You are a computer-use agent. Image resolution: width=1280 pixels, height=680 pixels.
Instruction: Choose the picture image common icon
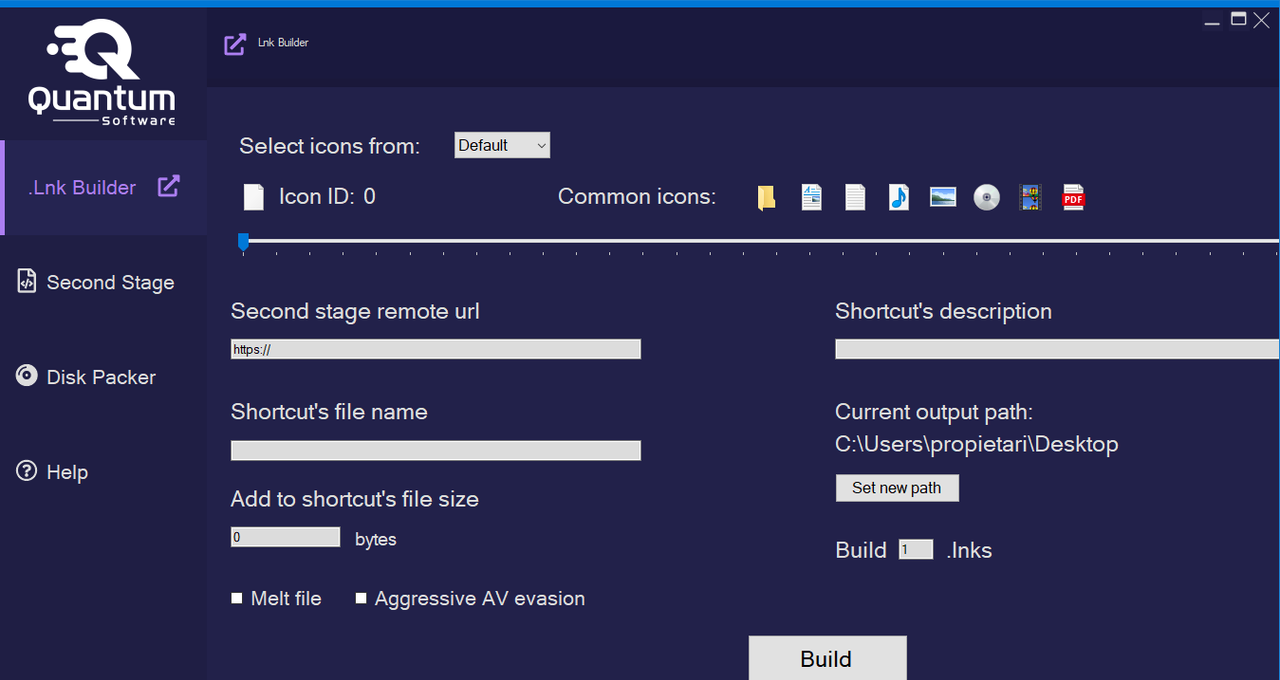pyautogui.click(x=943, y=198)
